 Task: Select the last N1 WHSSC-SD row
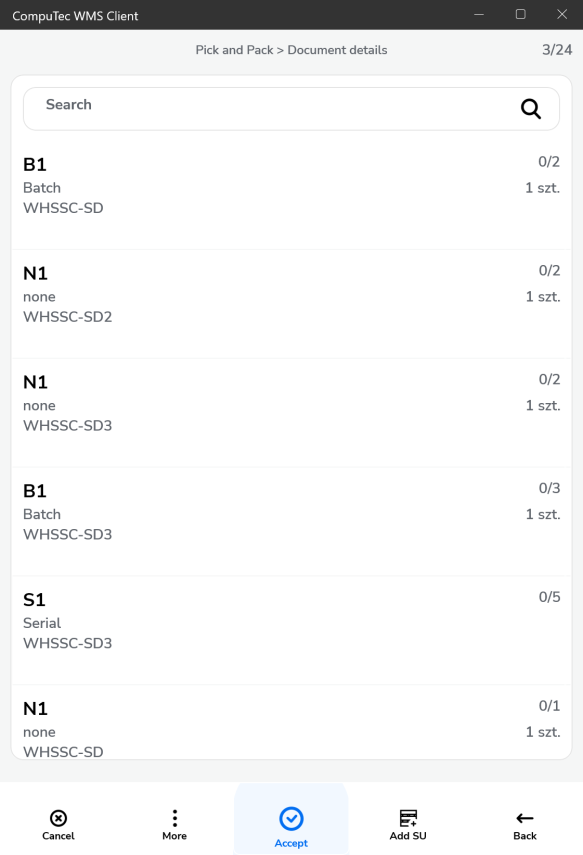291,722
